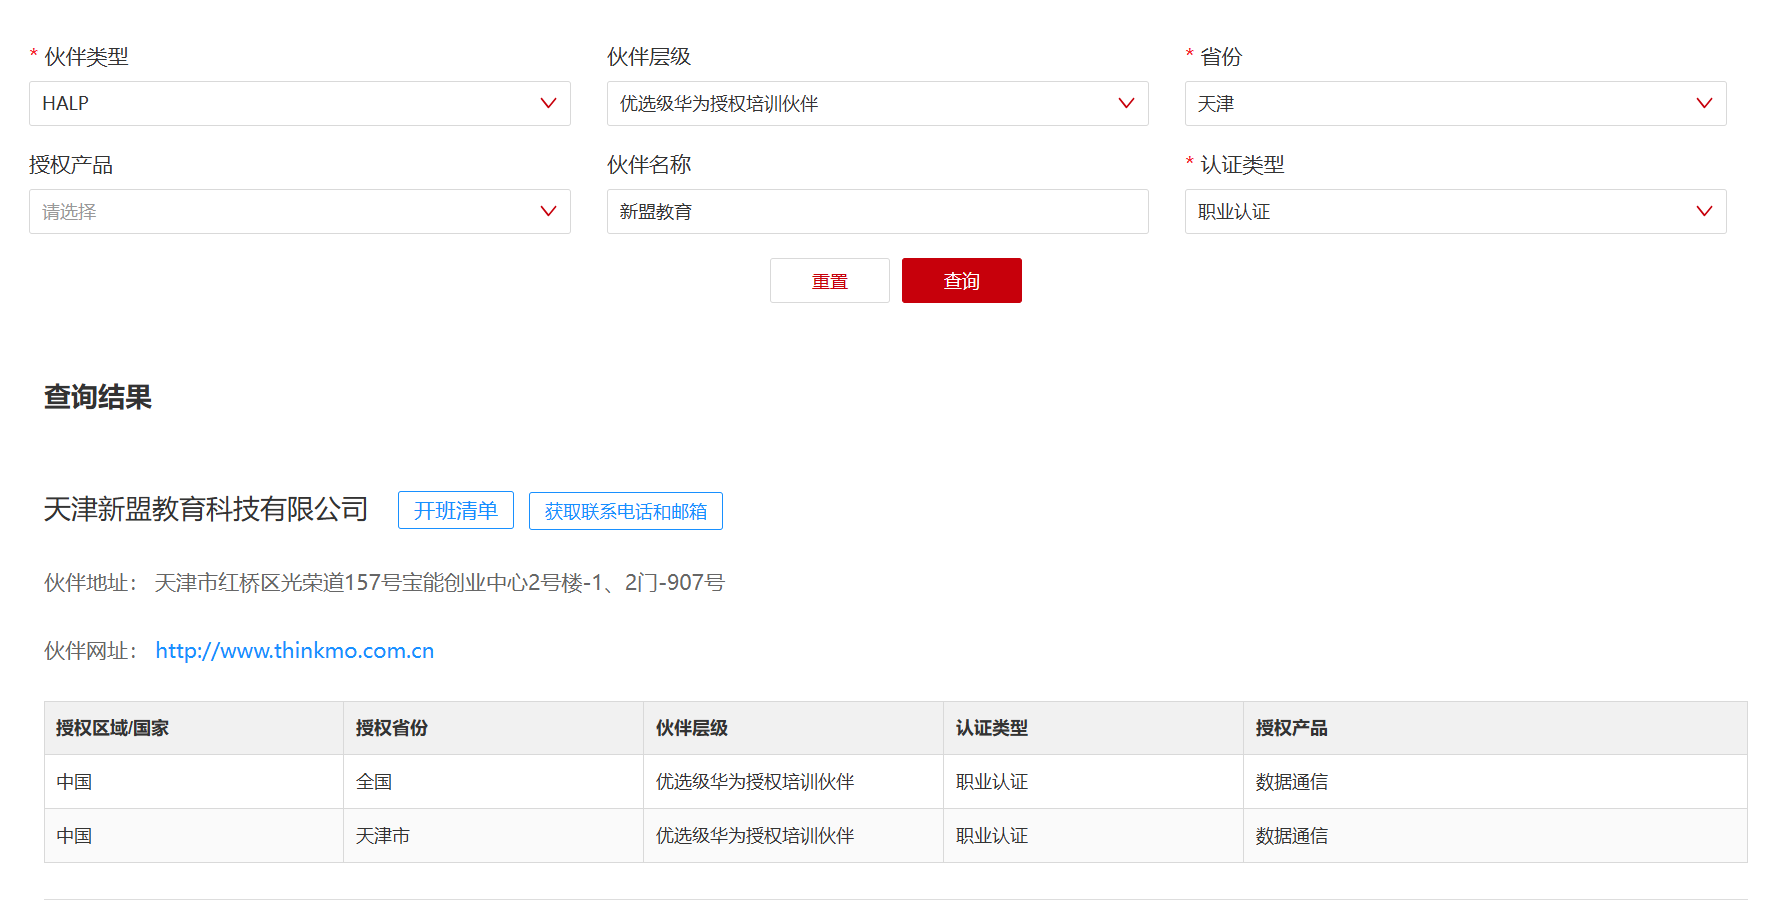1779x915 pixels.
Task: Open the 授权产品 dropdown with 请选择 placeholder
Action: [299, 211]
